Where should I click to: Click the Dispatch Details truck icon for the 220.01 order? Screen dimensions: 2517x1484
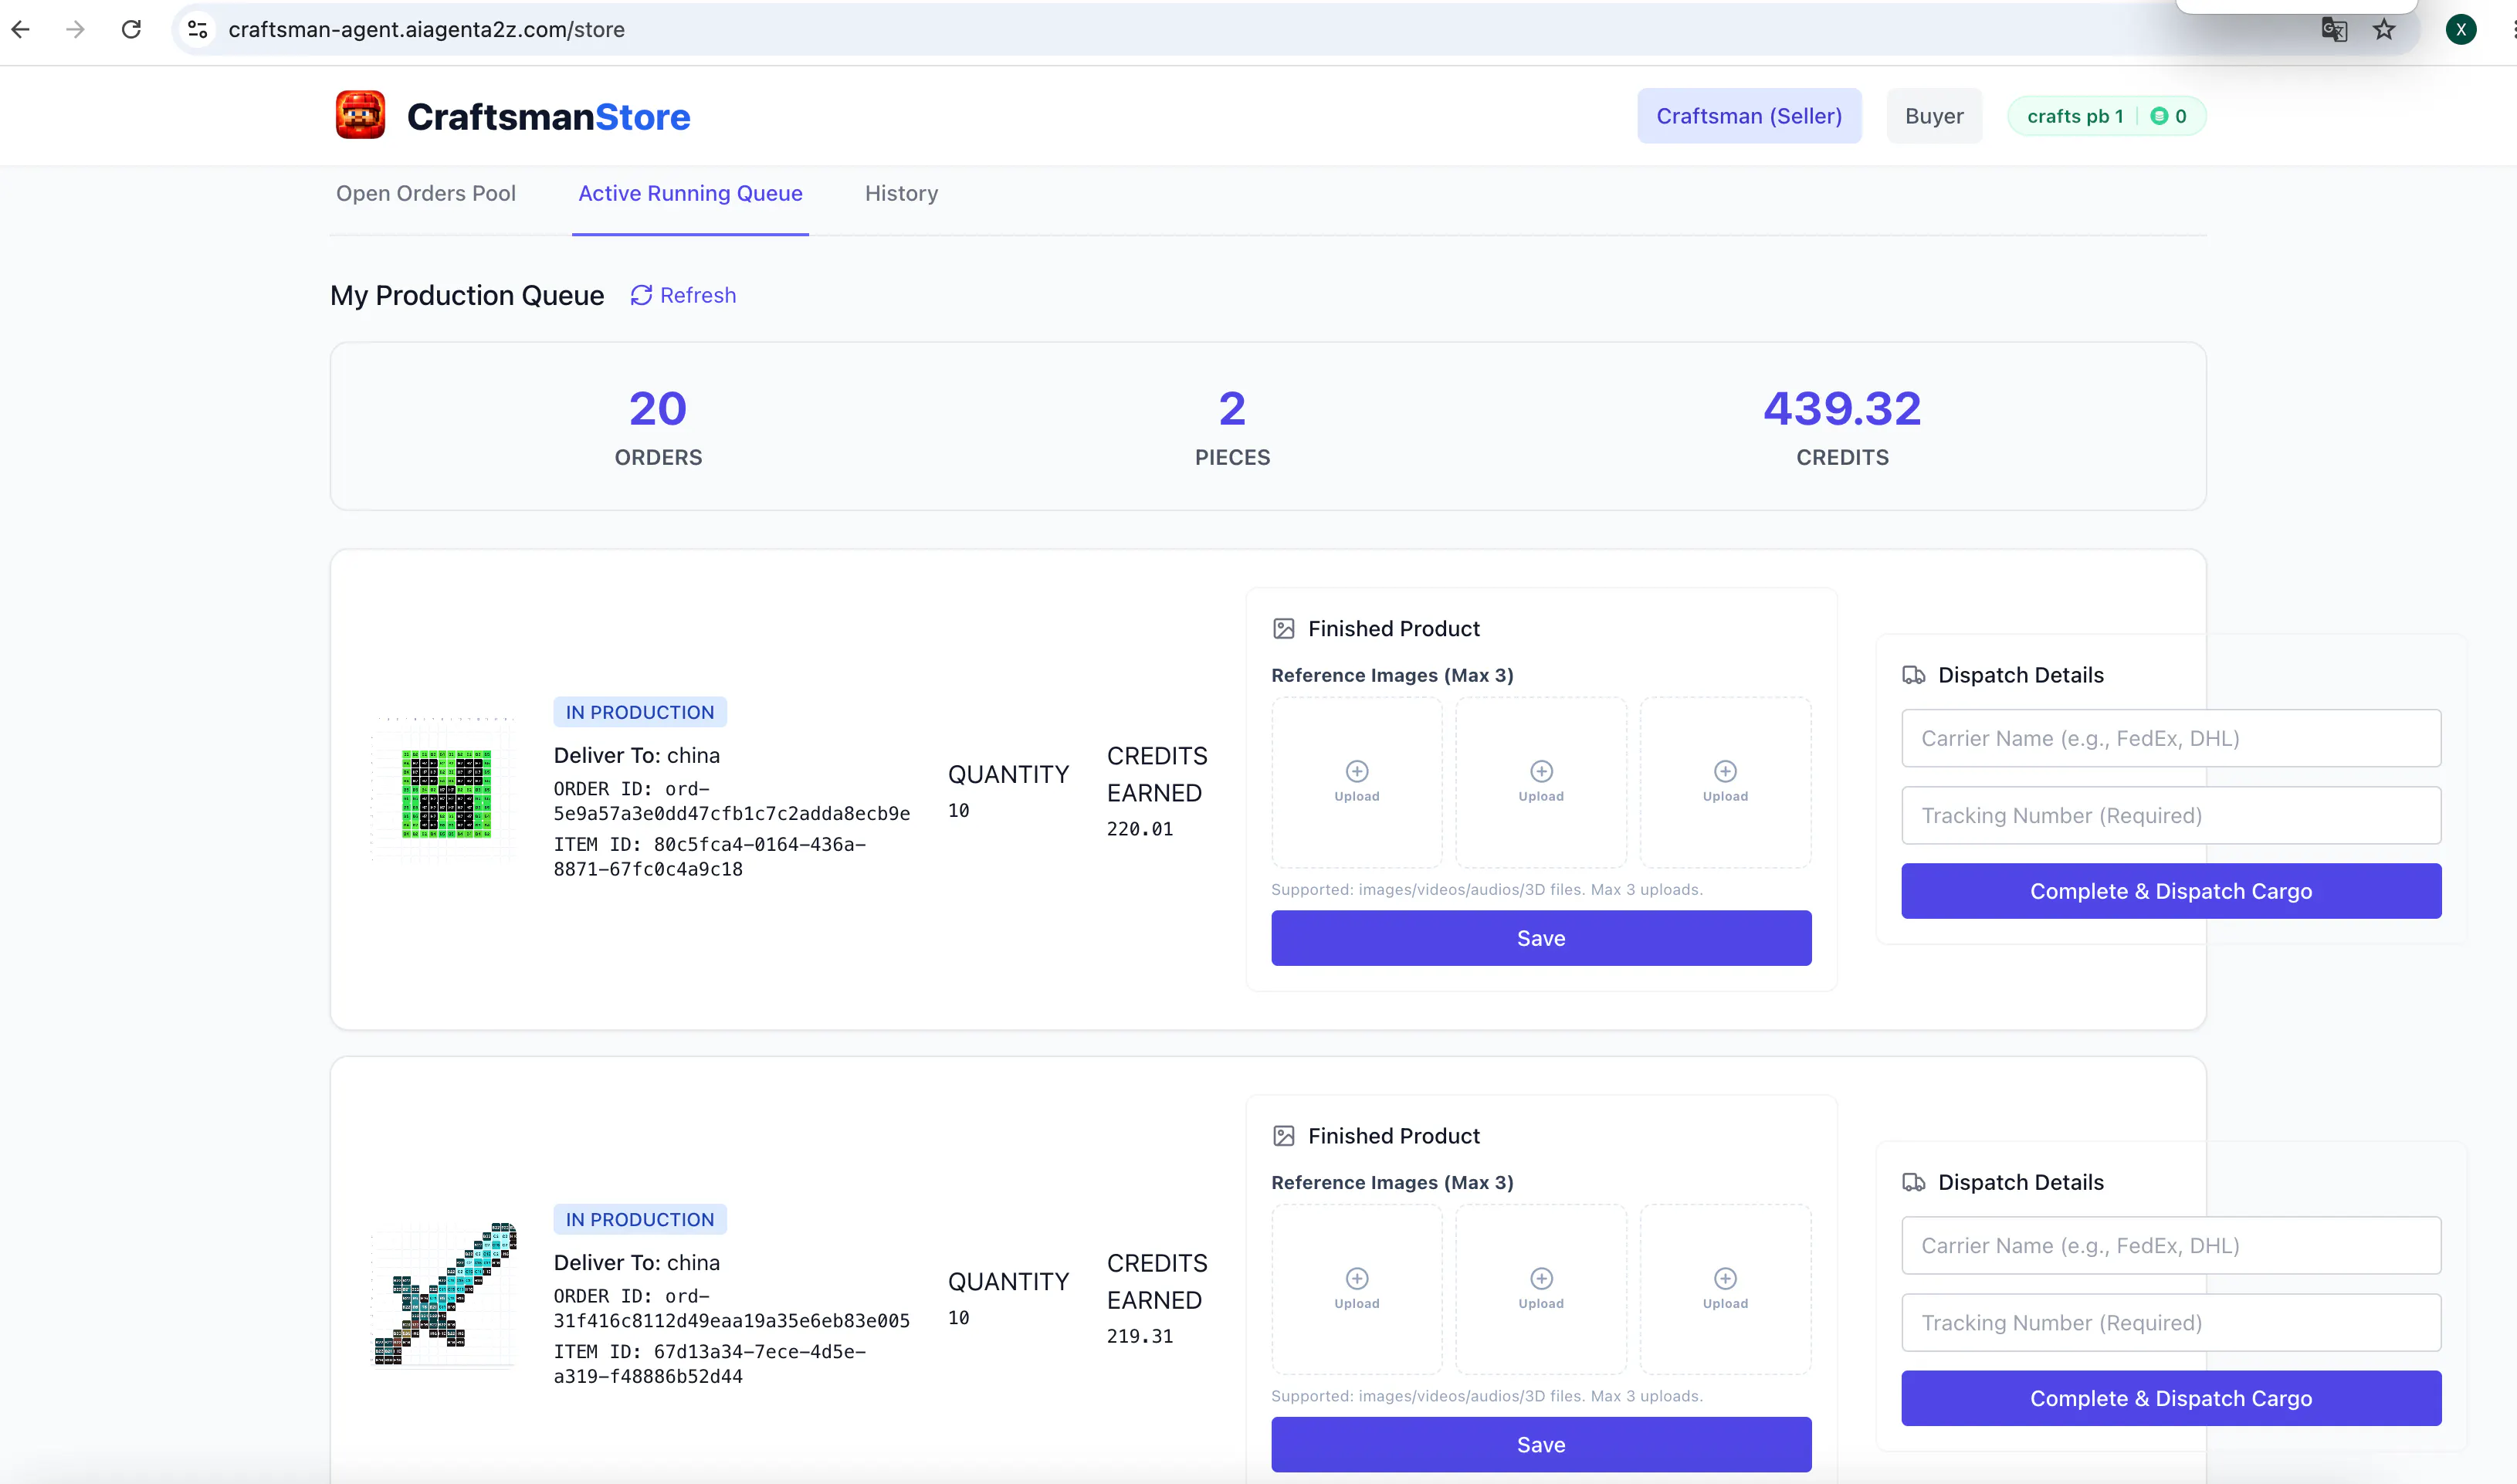click(x=1913, y=675)
